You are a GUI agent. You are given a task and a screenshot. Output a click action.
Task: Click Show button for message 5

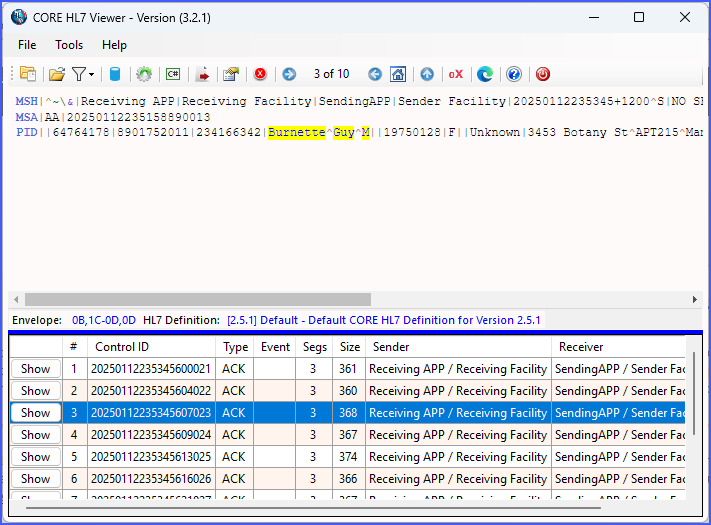tap(36, 457)
